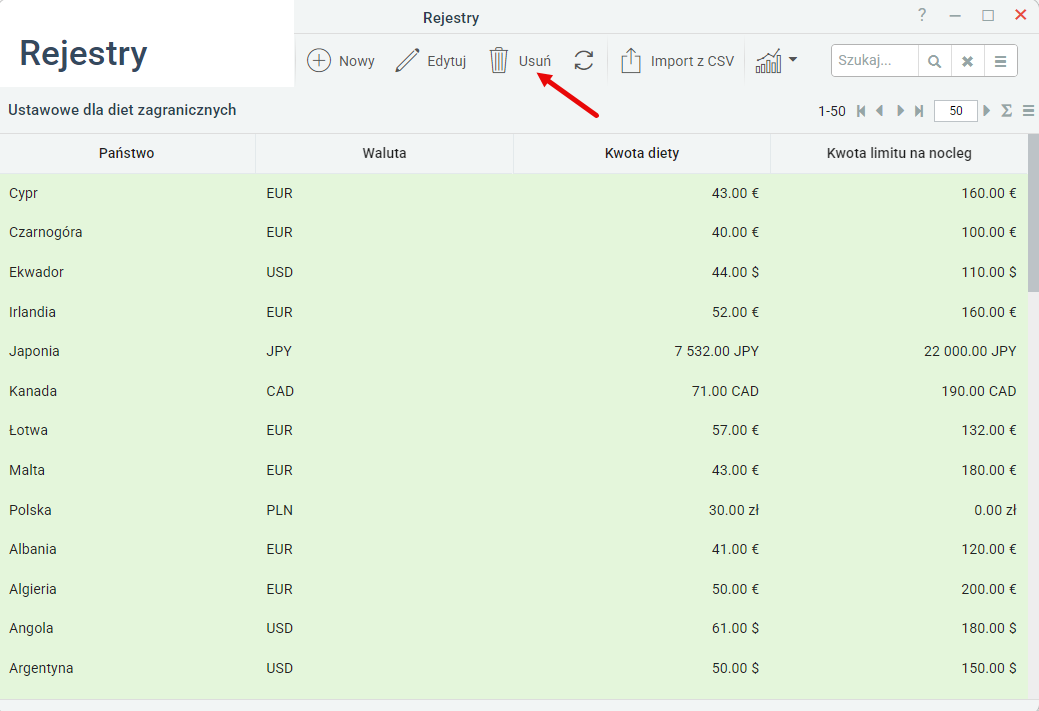This screenshot has height=711, width=1039.
Task: Go to the previous page
Action: coord(880,111)
